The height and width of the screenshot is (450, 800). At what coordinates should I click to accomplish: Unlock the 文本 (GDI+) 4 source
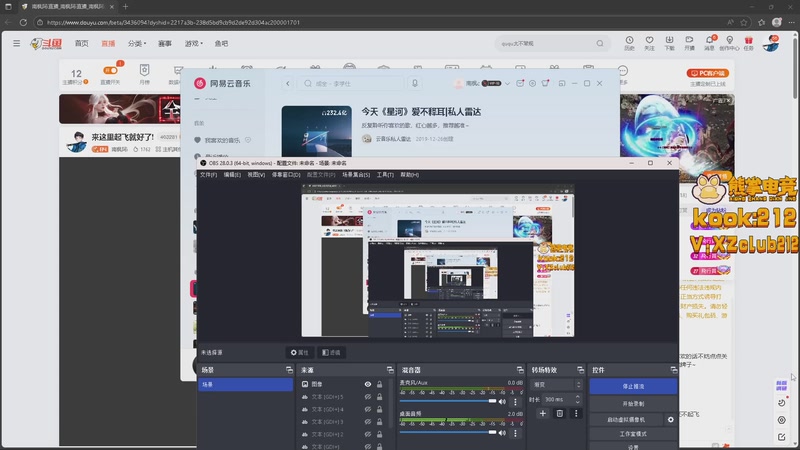click(x=380, y=409)
